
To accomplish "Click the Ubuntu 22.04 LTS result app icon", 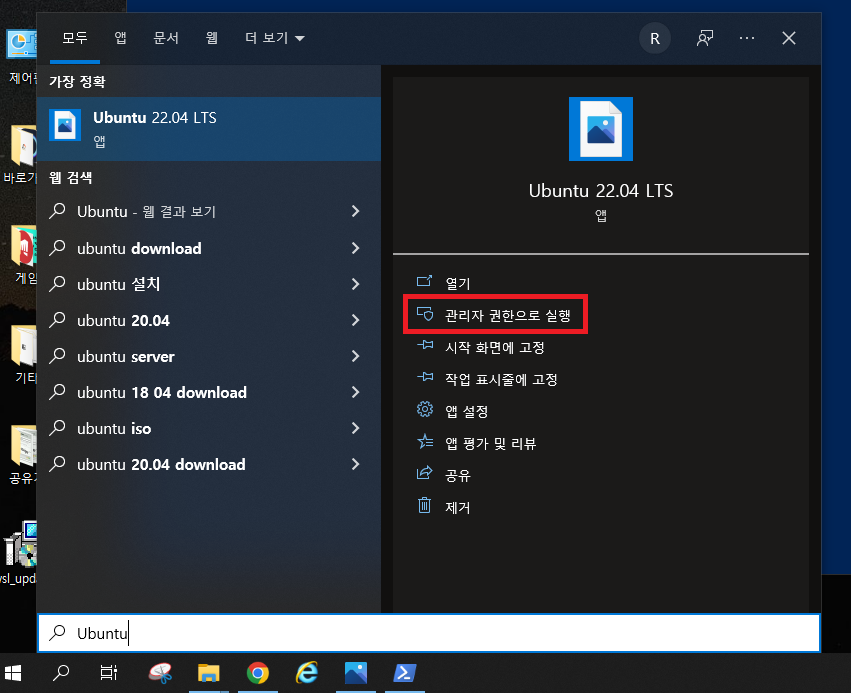I will 65,125.
